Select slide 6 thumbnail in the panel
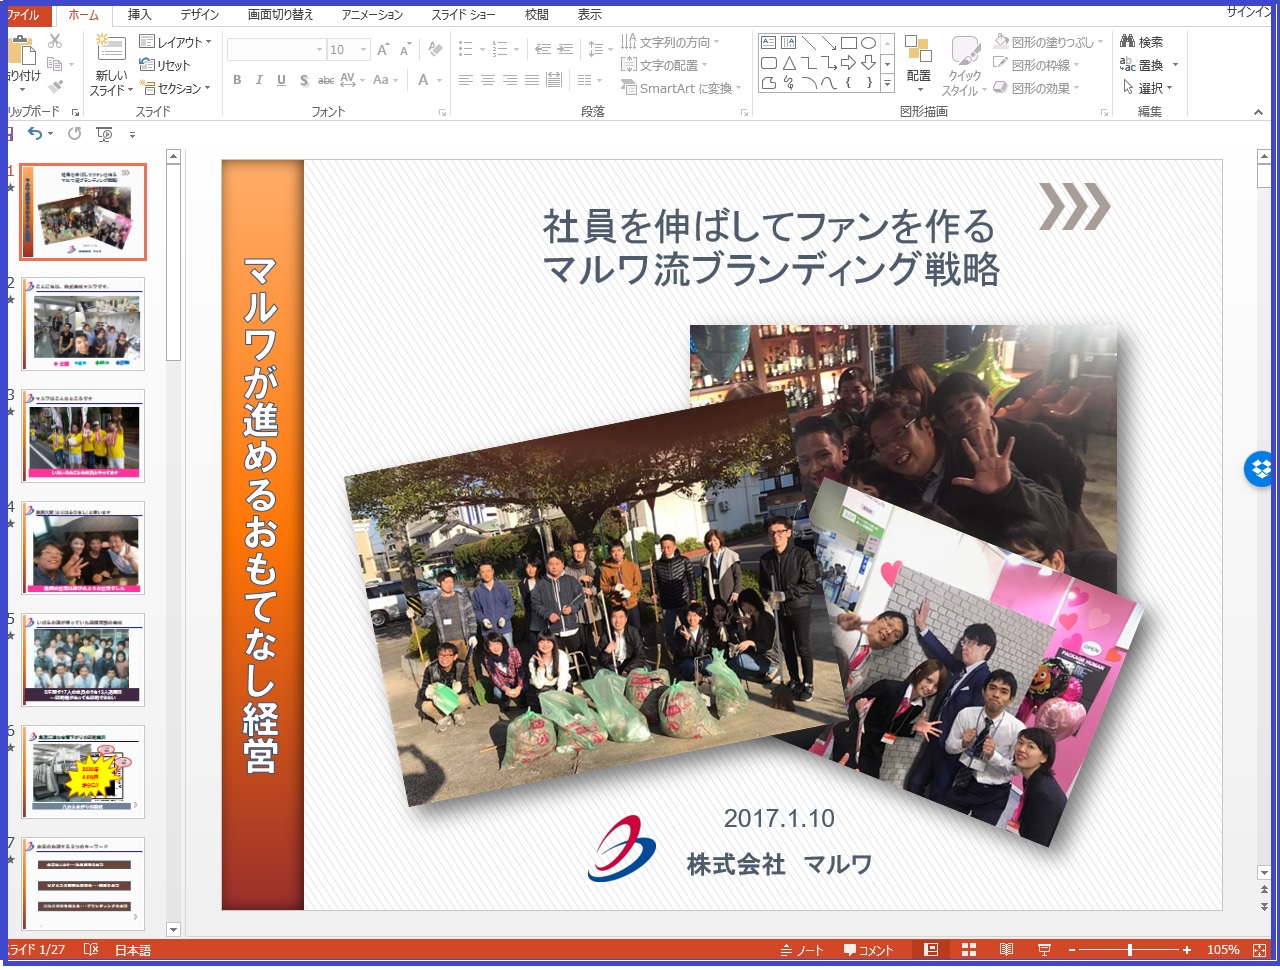The height and width of the screenshot is (970, 1280). pyautogui.click(x=83, y=772)
